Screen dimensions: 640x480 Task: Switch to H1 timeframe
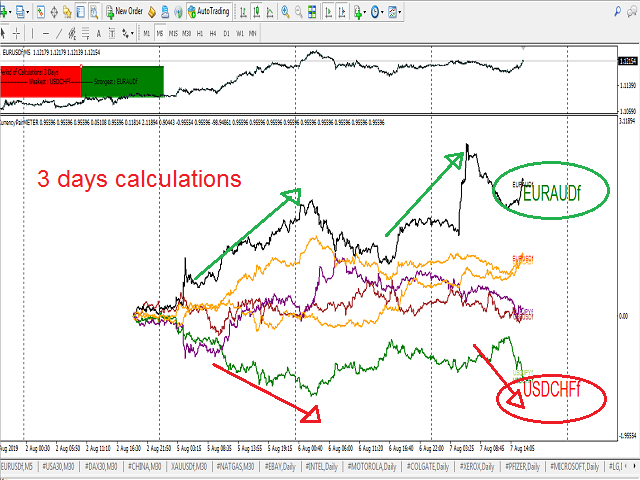200,33
